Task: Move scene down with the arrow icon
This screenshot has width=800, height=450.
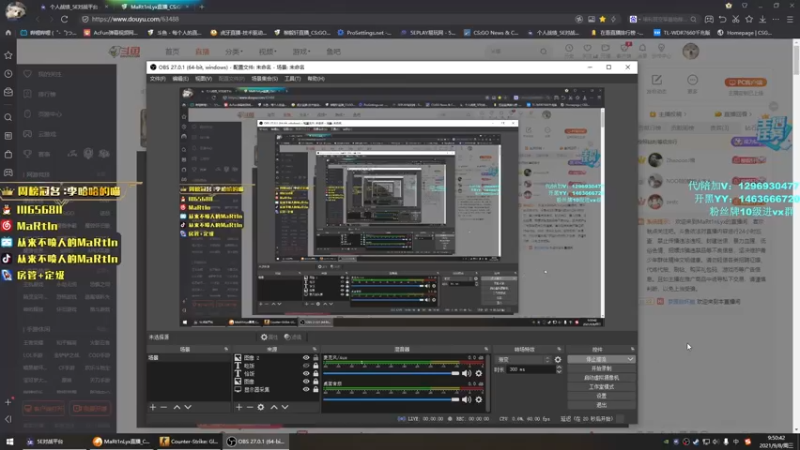Action: (x=188, y=407)
